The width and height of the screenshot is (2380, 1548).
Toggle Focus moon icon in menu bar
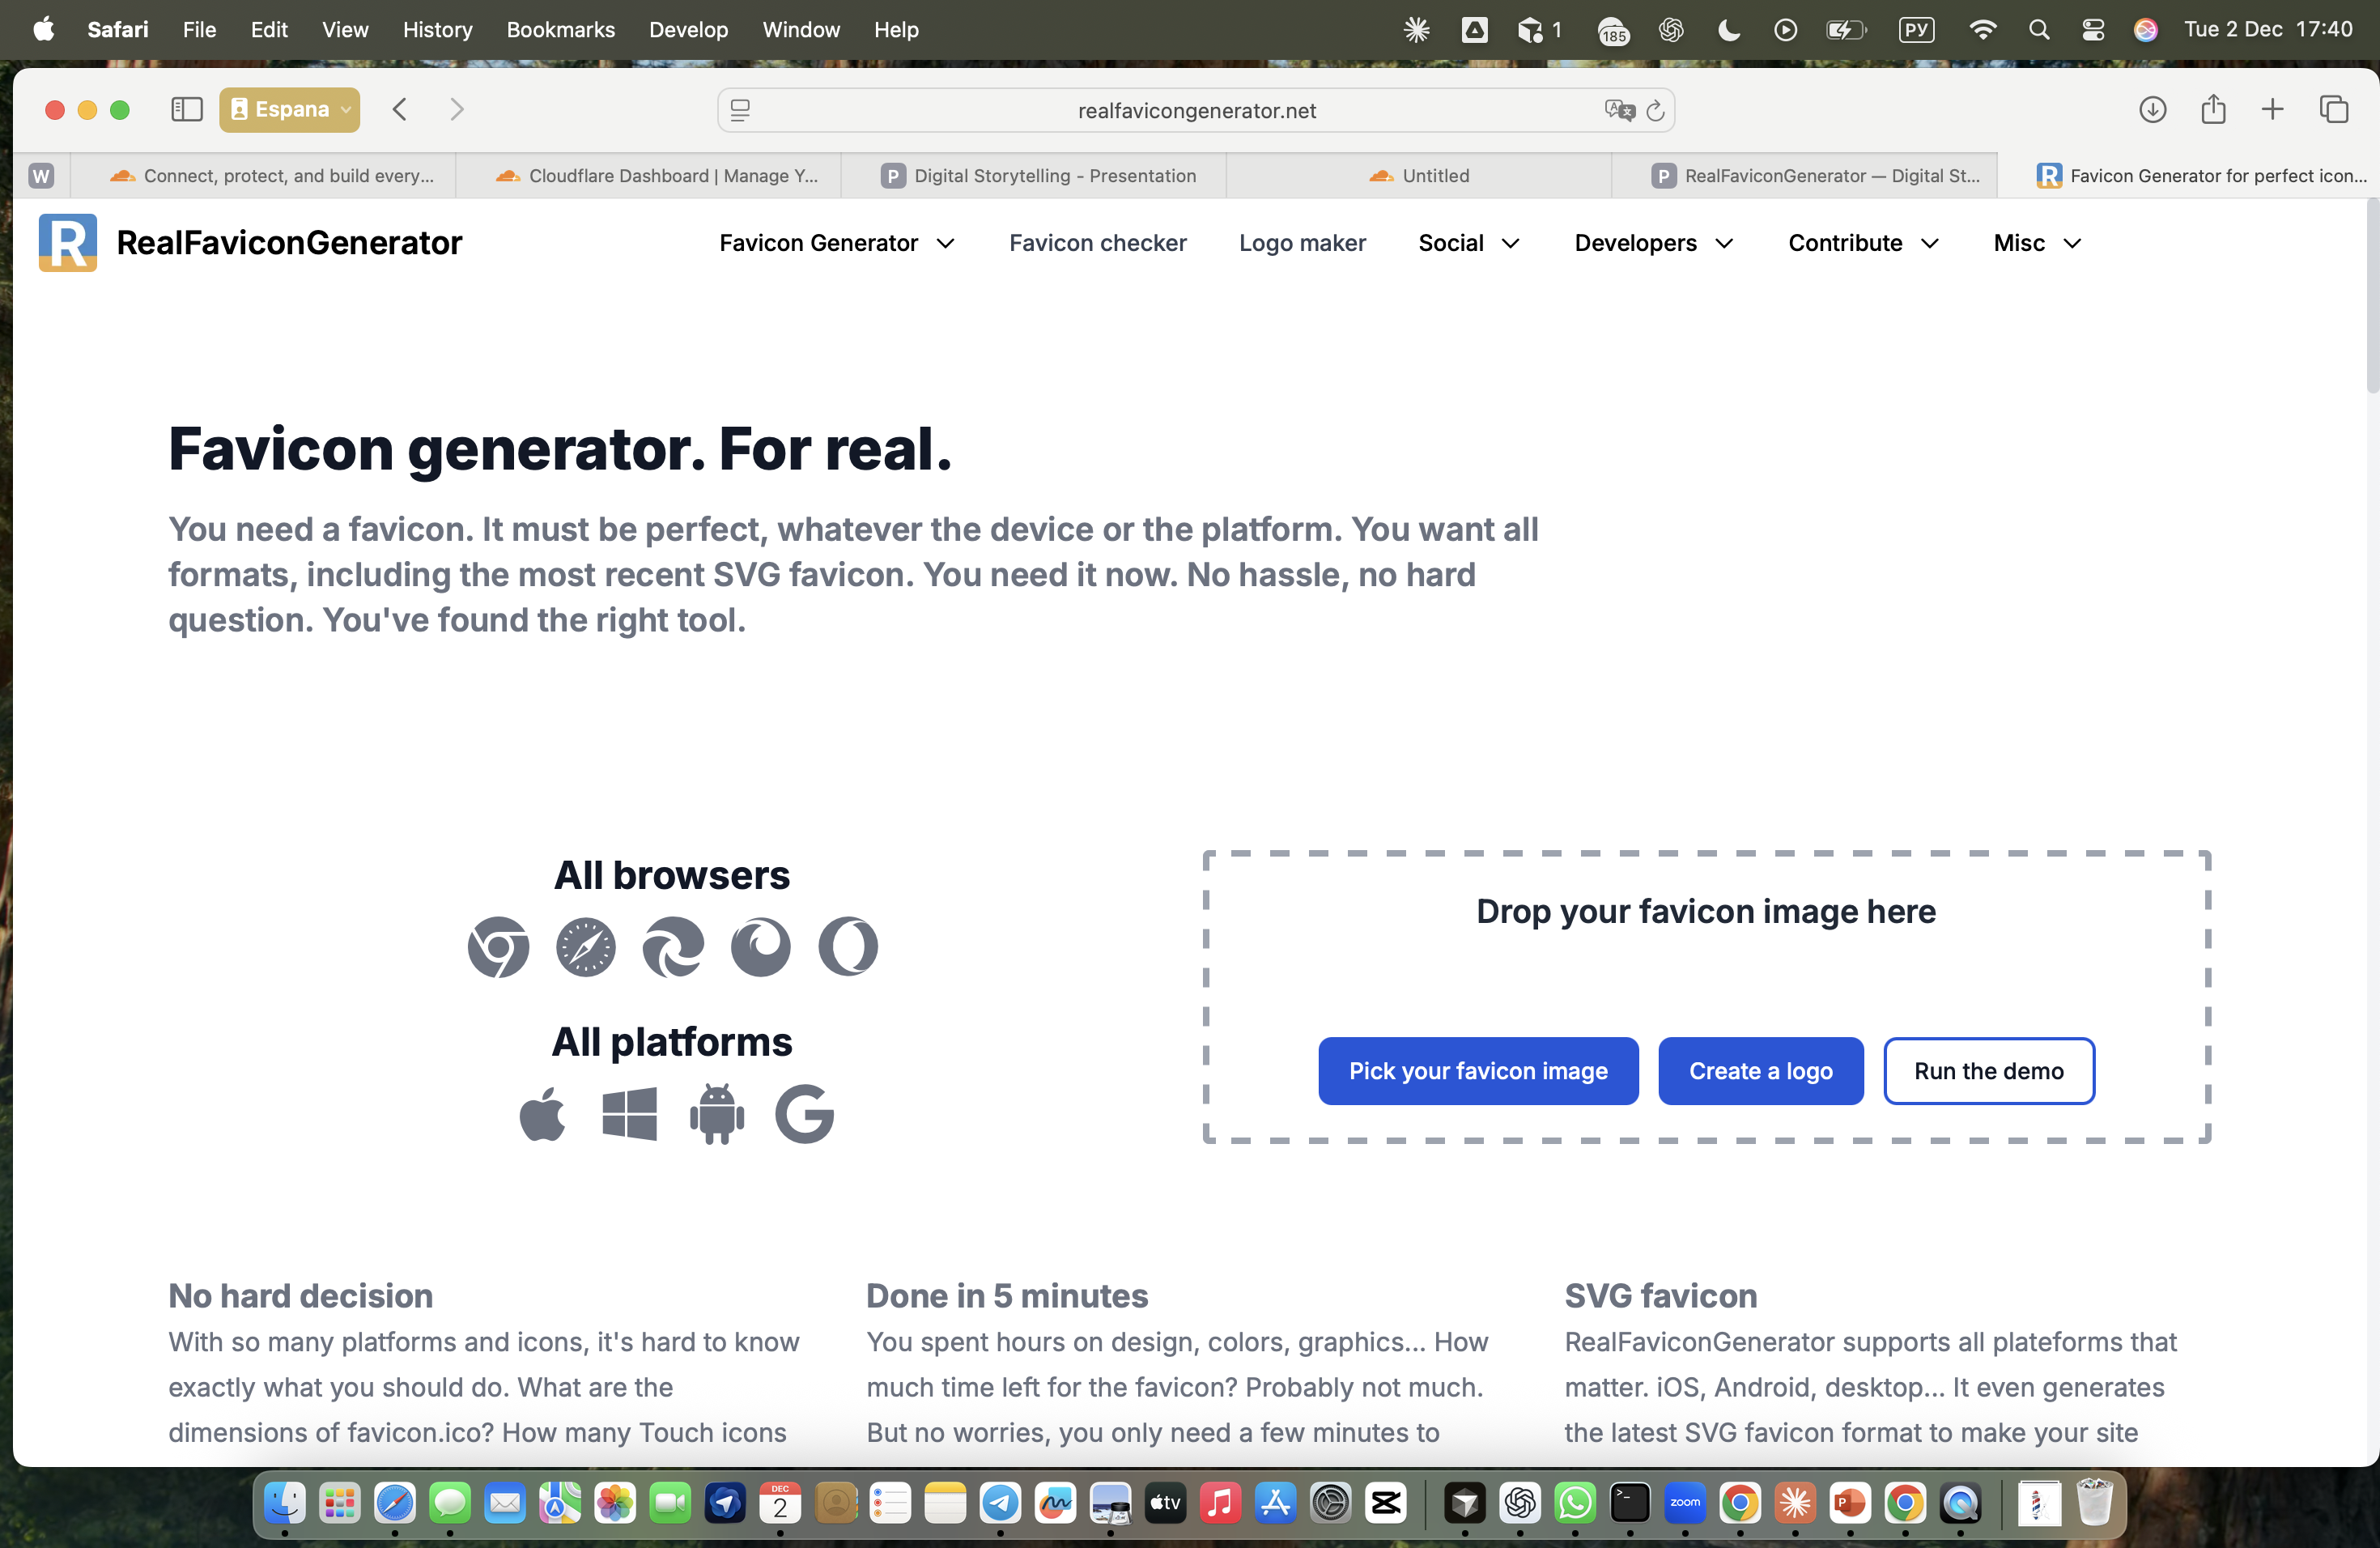pos(1729,30)
